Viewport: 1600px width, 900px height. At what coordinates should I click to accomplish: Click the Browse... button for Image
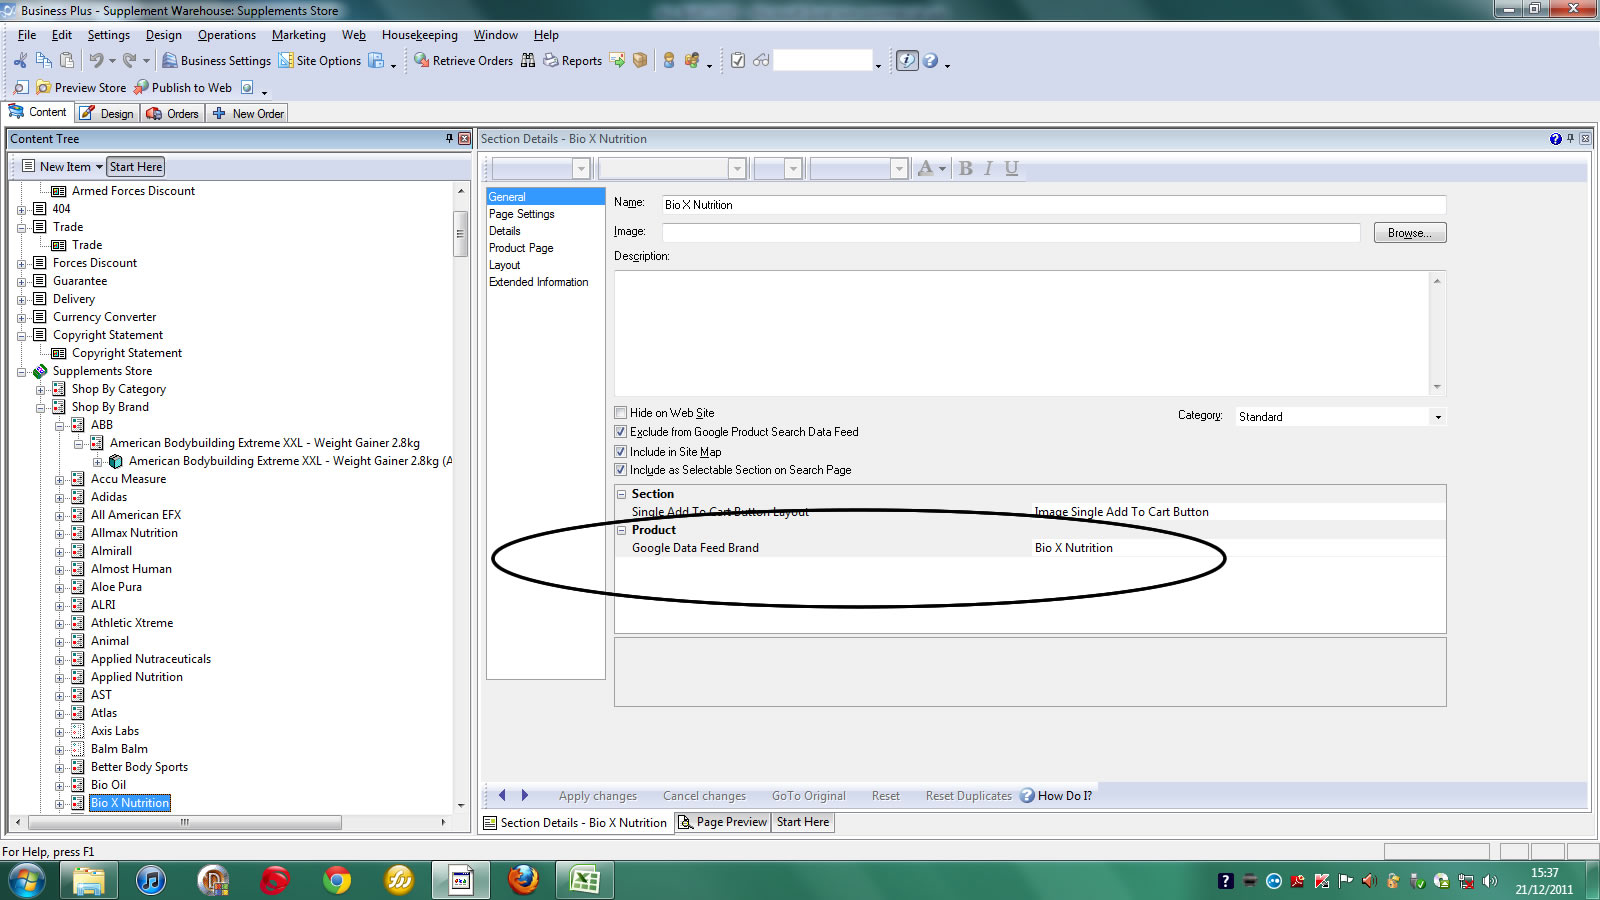click(1409, 233)
